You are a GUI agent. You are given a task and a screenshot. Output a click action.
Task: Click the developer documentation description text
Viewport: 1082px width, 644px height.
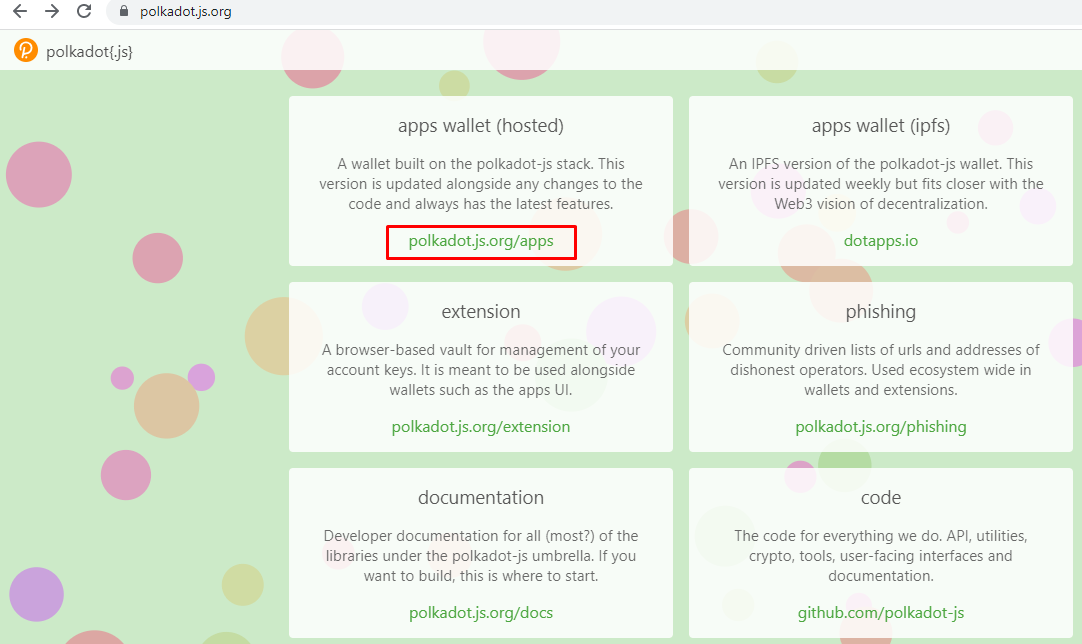pos(481,556)
